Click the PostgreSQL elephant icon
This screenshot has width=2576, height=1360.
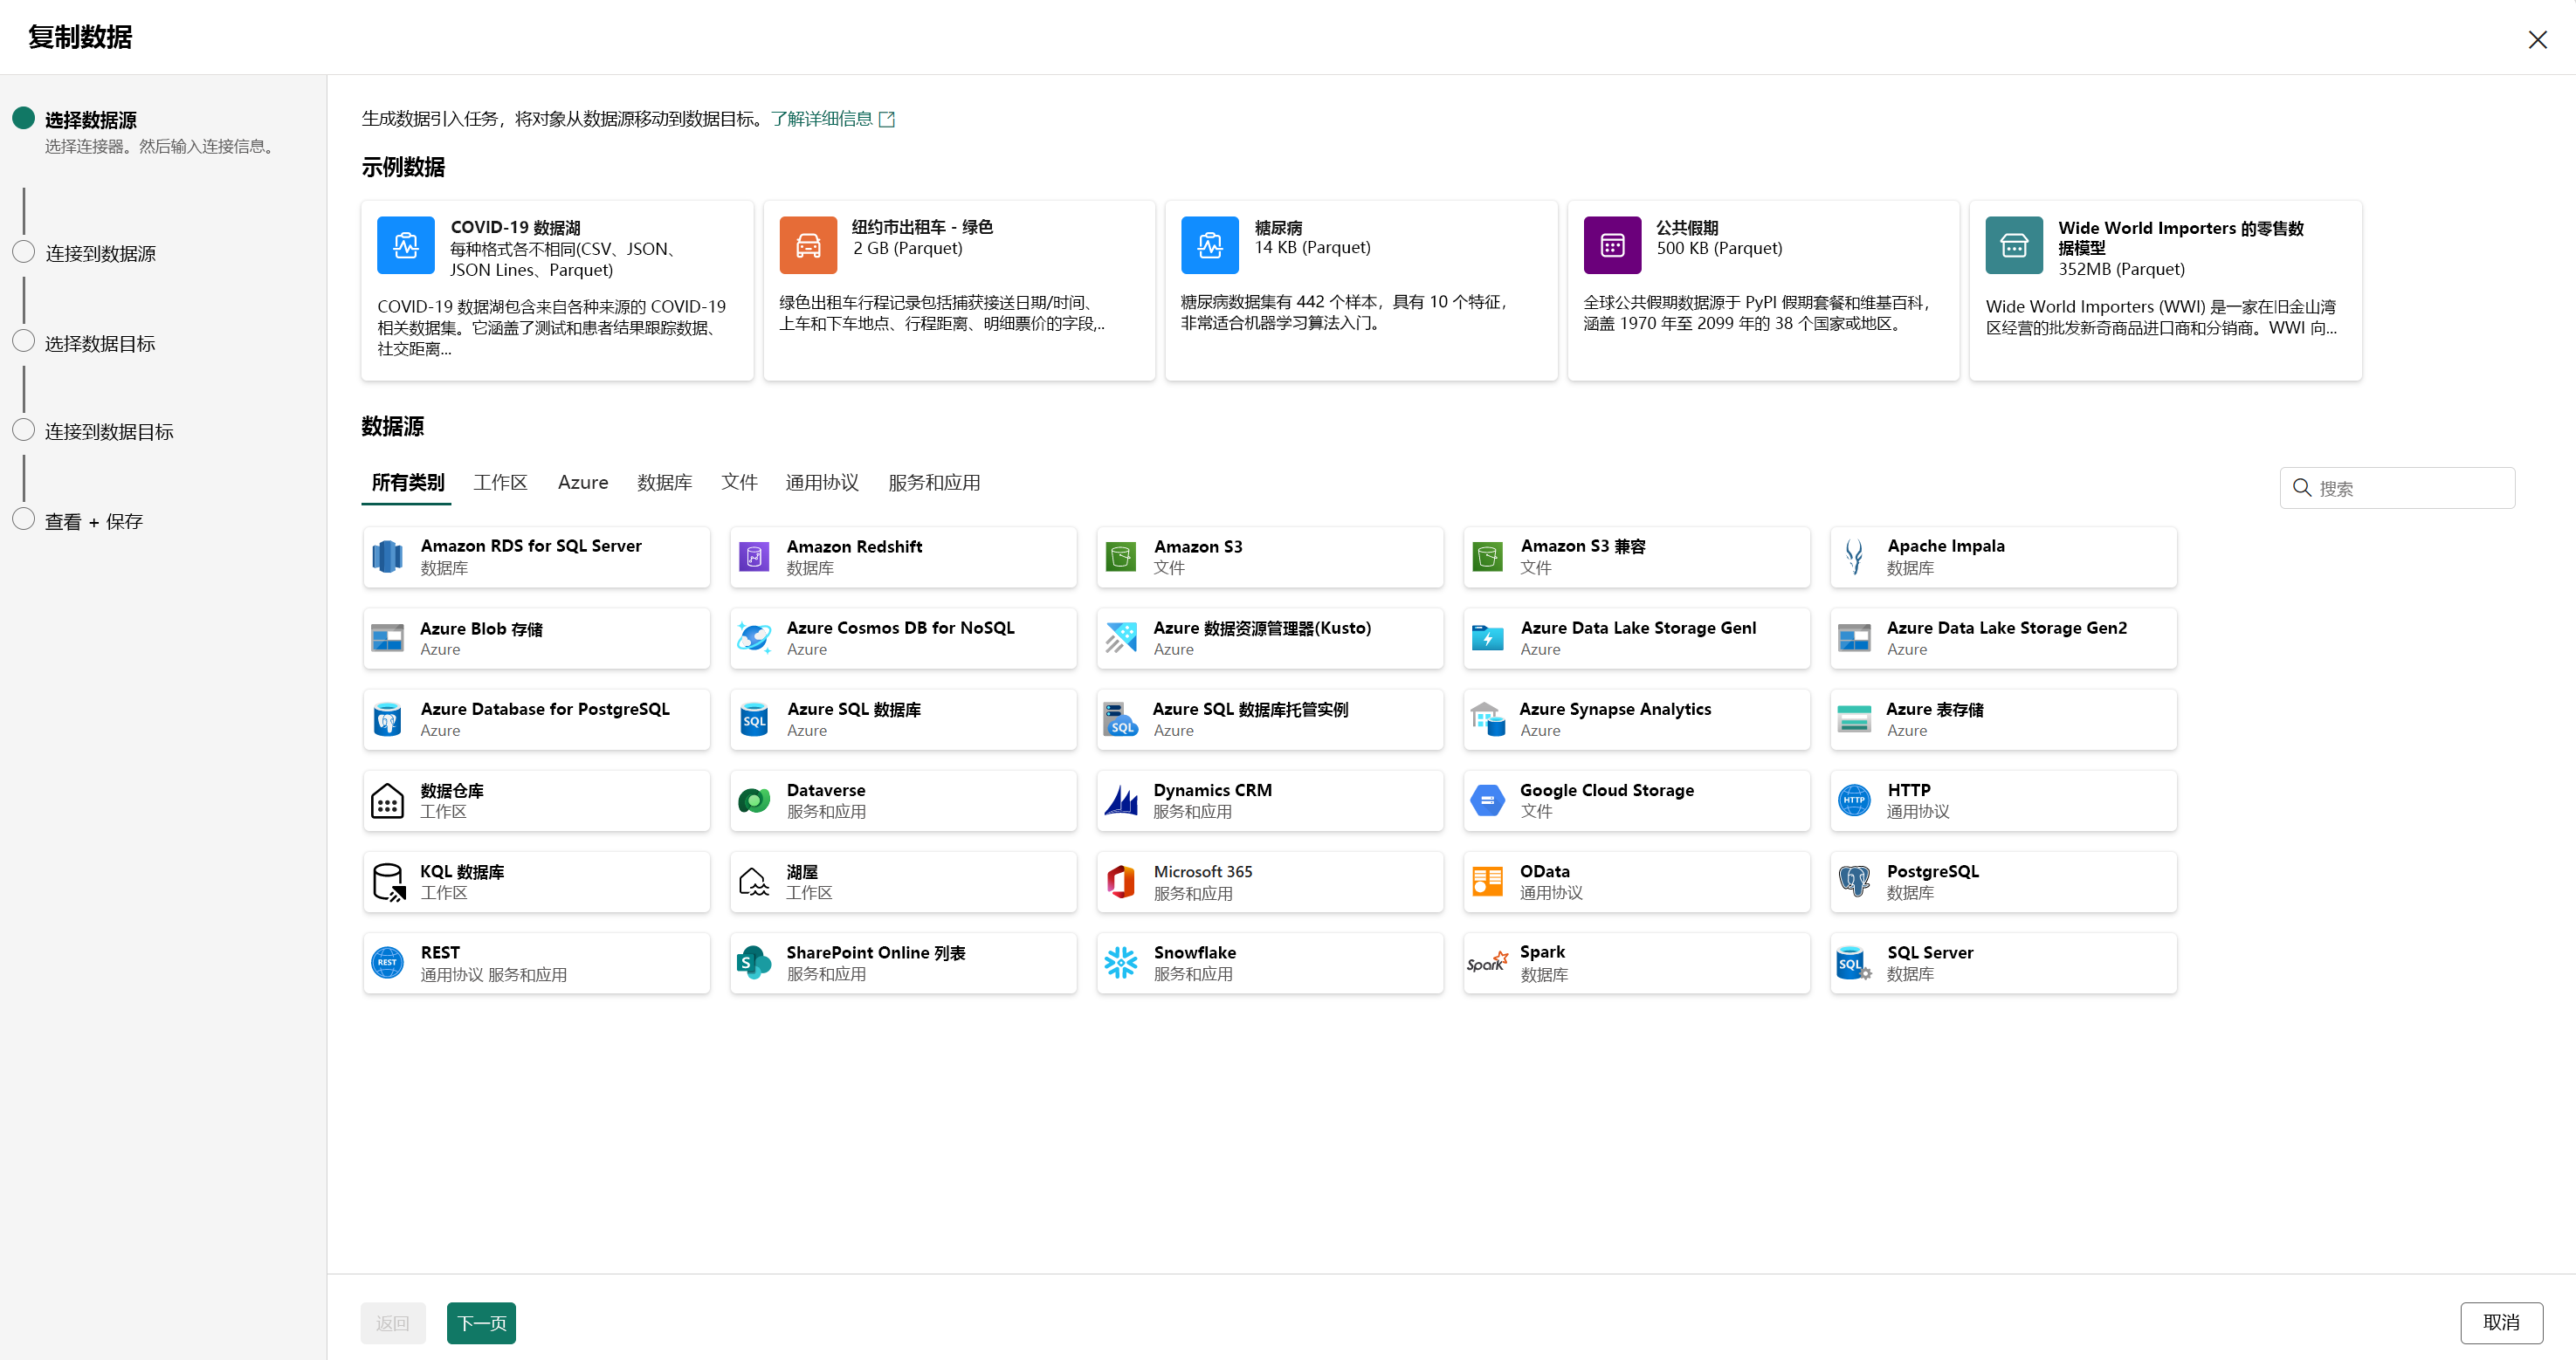click(x=1854, y=882)
